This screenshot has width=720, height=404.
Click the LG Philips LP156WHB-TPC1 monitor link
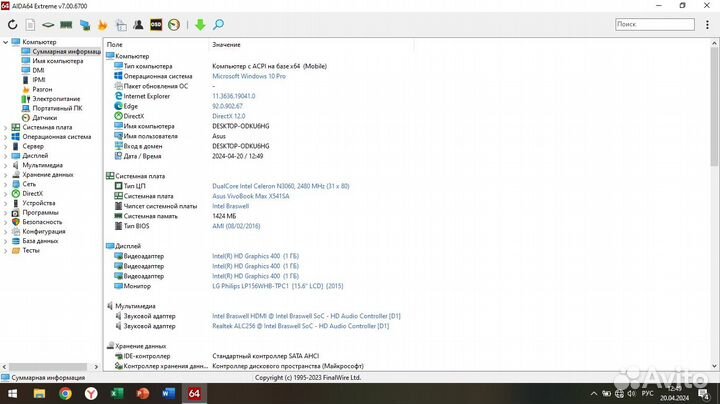tap(278, 286)
